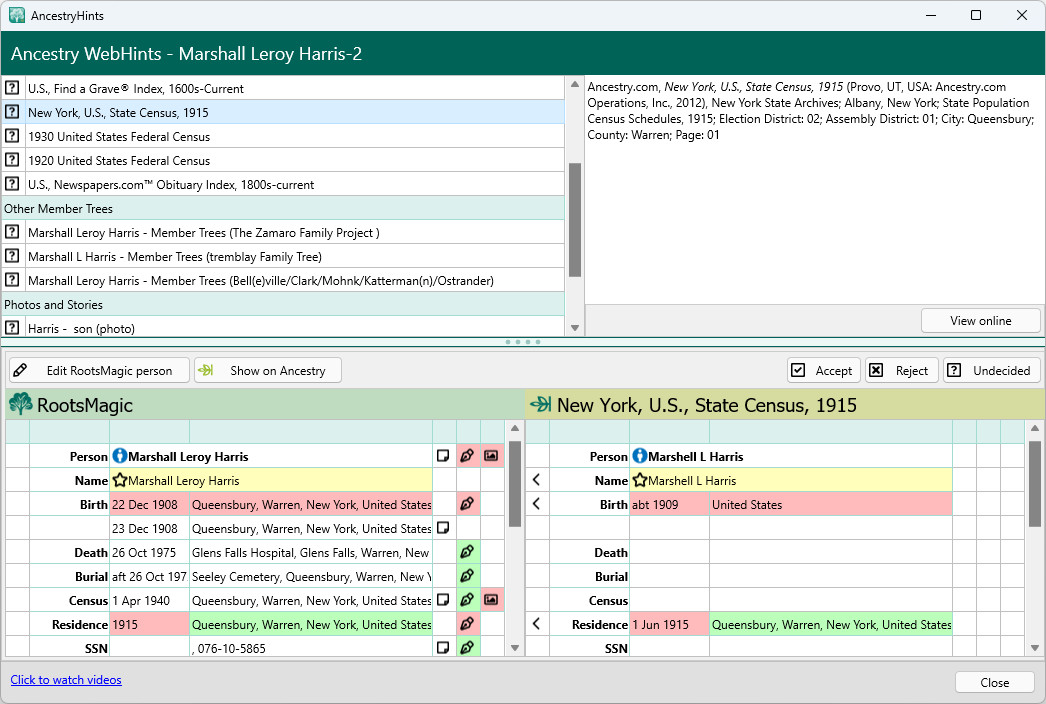Click the hints list vertical scrollbar
Screen dimensions: 1046x704
click(x=574, y=220)
